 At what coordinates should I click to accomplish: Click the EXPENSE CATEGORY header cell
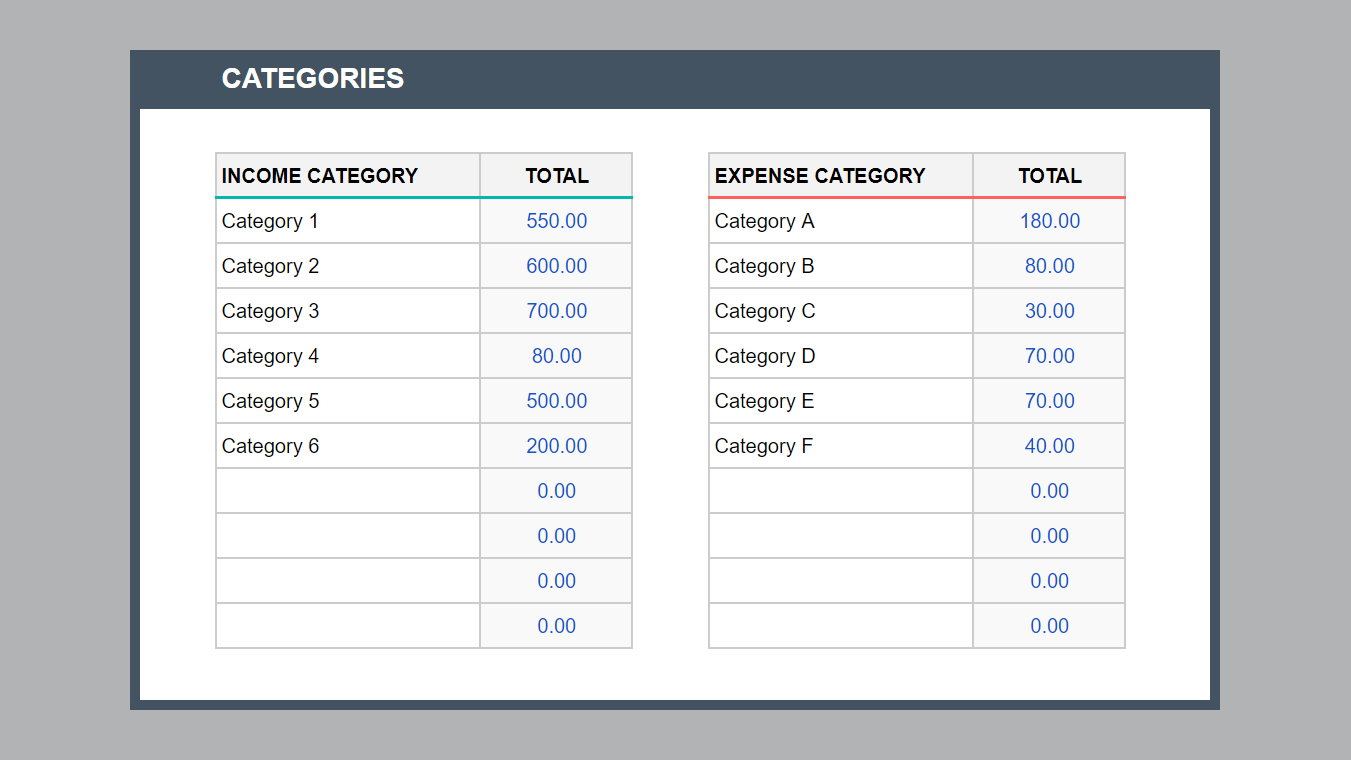pyautogui.click(x=840, y=176)
